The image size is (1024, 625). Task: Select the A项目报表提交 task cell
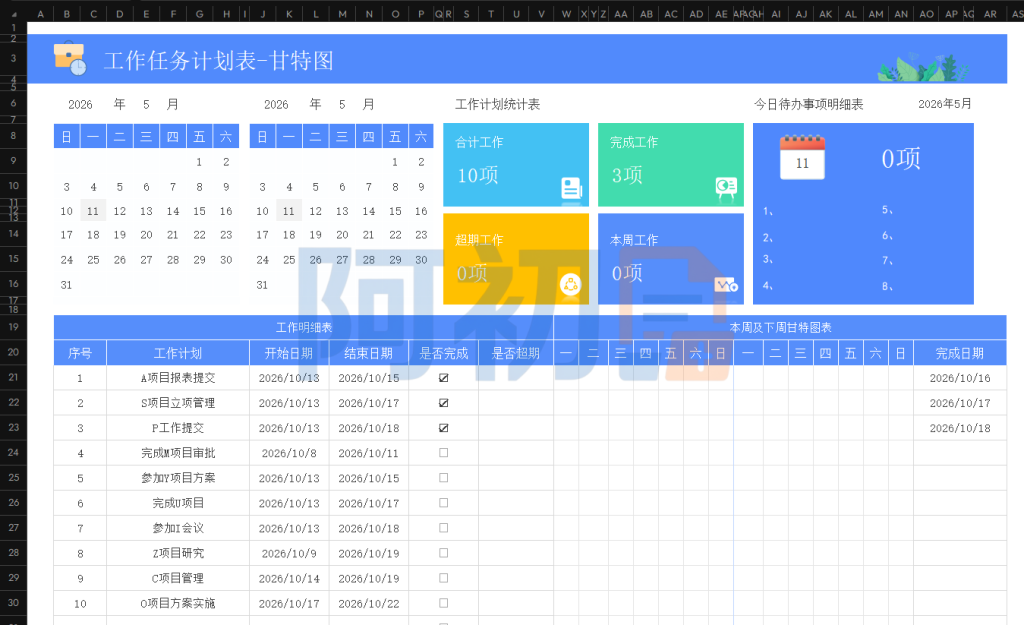point(178,377)
